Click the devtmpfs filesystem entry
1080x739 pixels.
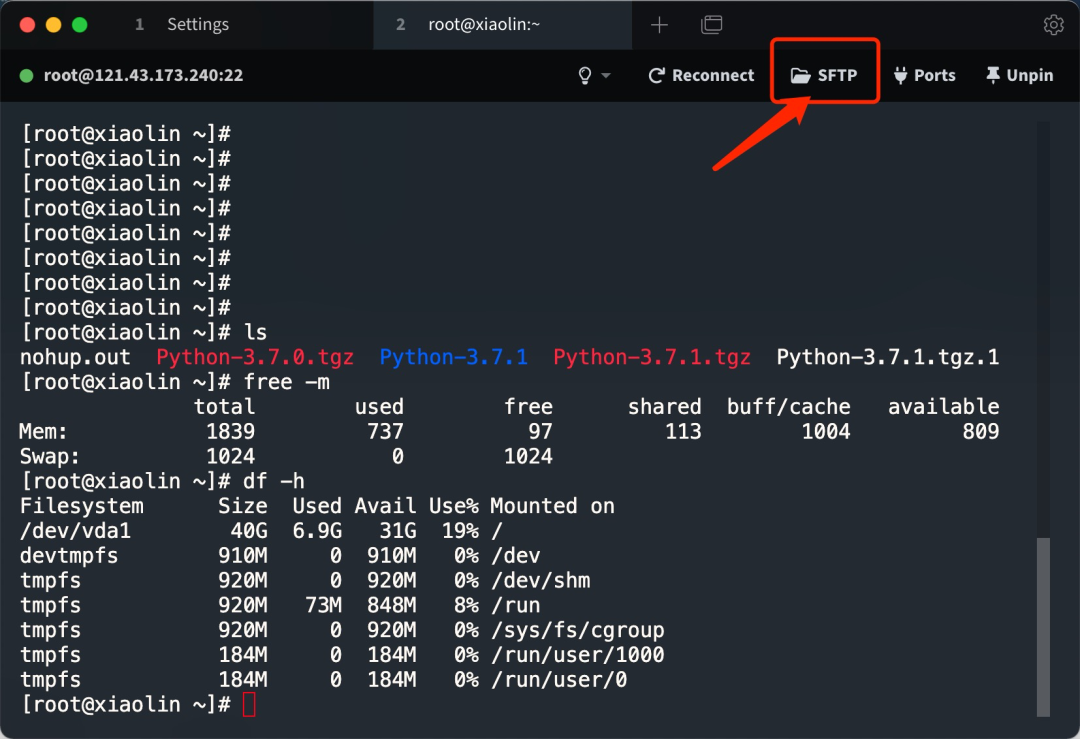pyautogui.click(x=69, y=556)
